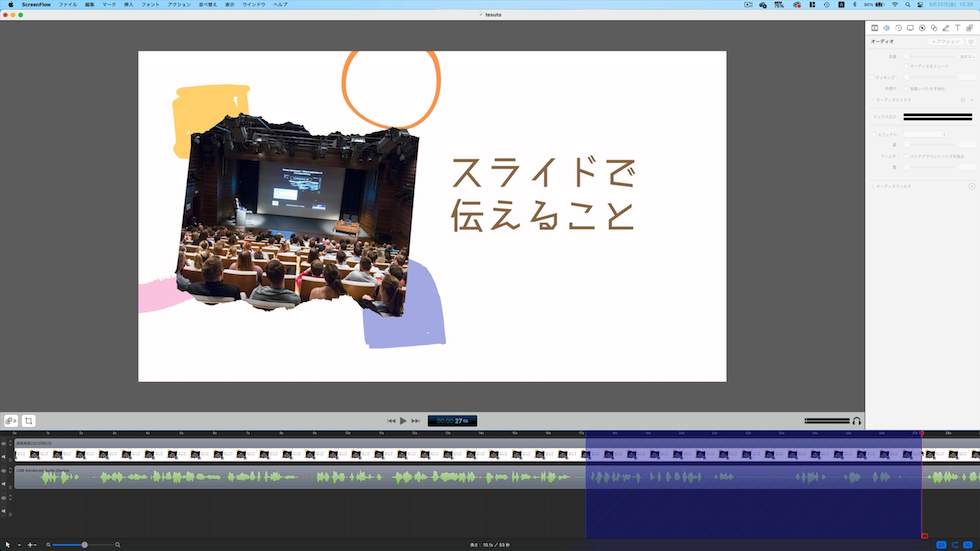Open the Video Motion inspector tab
Viewport: 980px width, 551px height.
pos(898,28)
